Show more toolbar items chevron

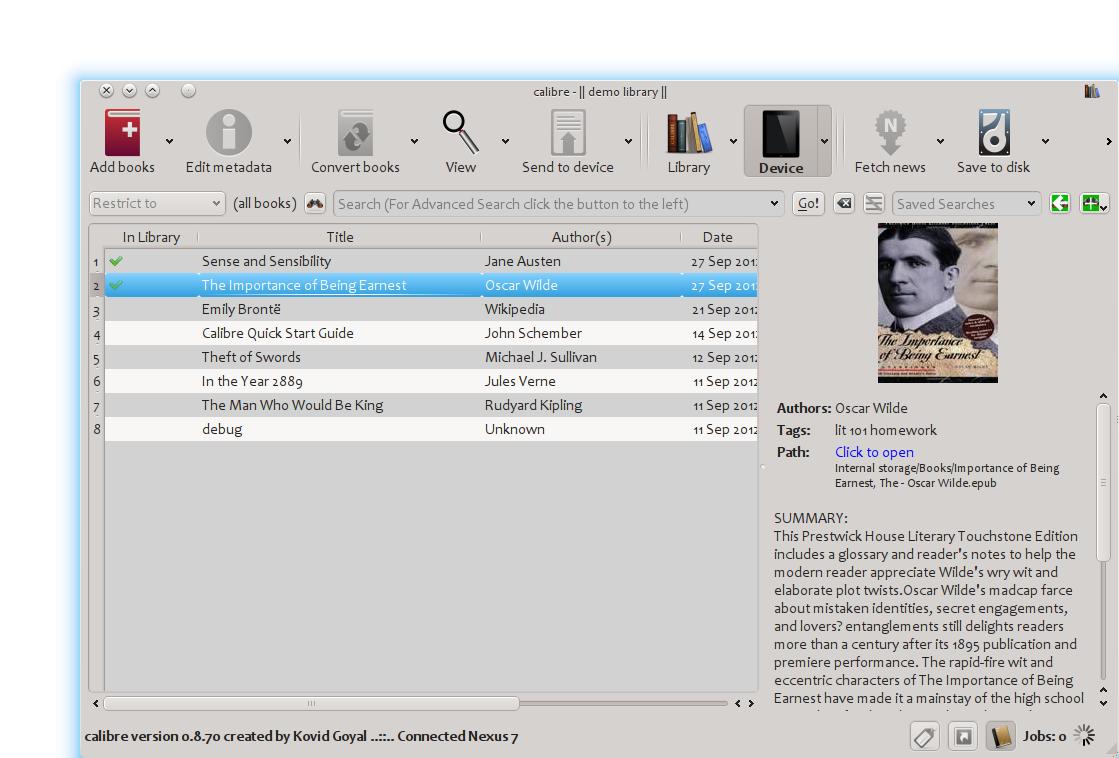coord(1108,141)
